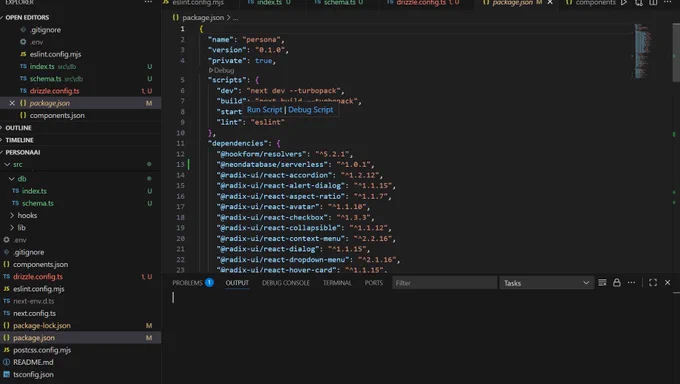
Task: Open next-env.d.ts in the project tree
Action: 34,301
